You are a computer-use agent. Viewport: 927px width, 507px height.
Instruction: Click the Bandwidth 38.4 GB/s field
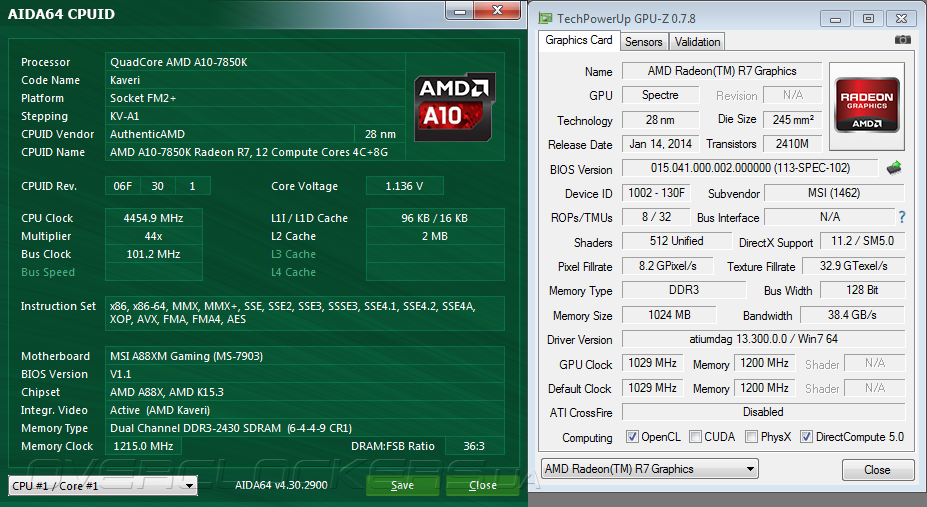[853, 315]
